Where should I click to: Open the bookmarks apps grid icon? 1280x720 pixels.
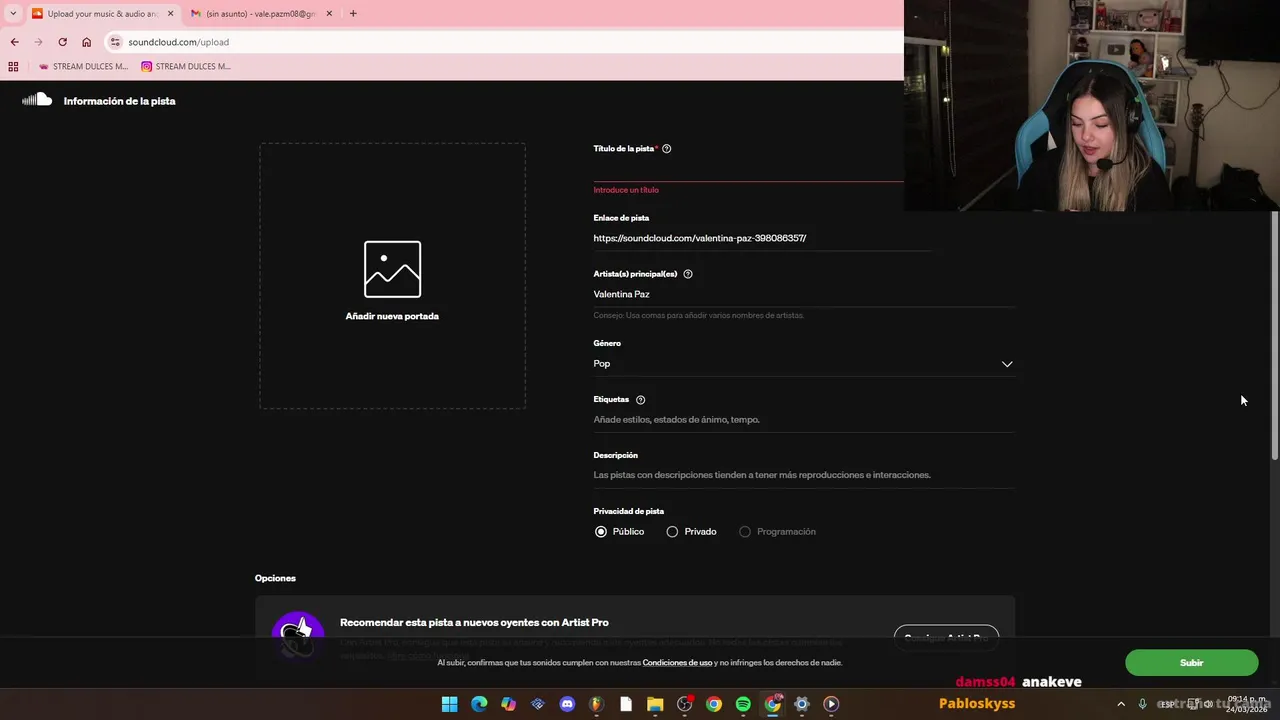tap(13, 67)
